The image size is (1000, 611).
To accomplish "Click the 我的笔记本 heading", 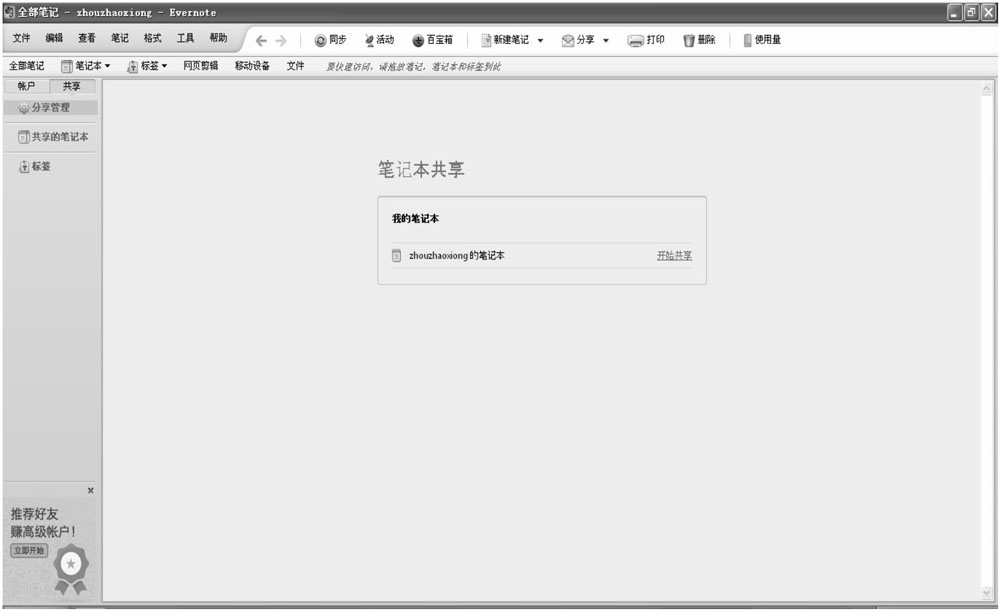I will 415,219.
